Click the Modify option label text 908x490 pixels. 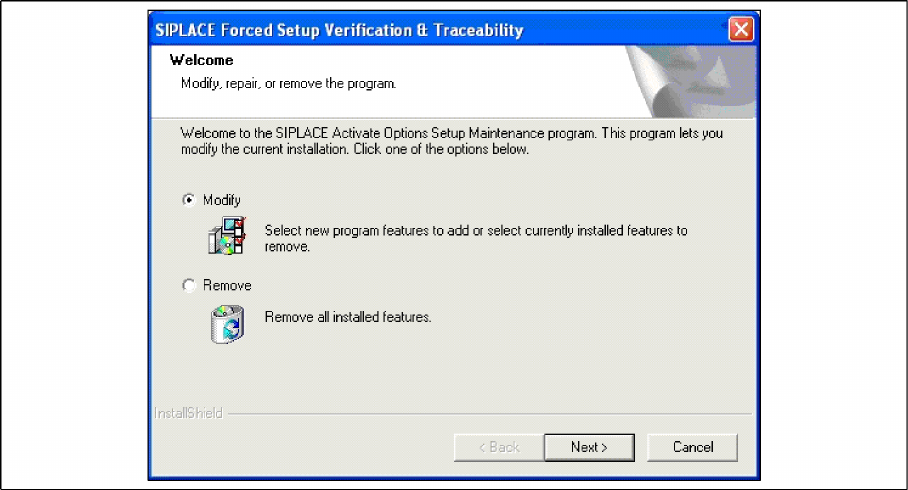(222, 200)
